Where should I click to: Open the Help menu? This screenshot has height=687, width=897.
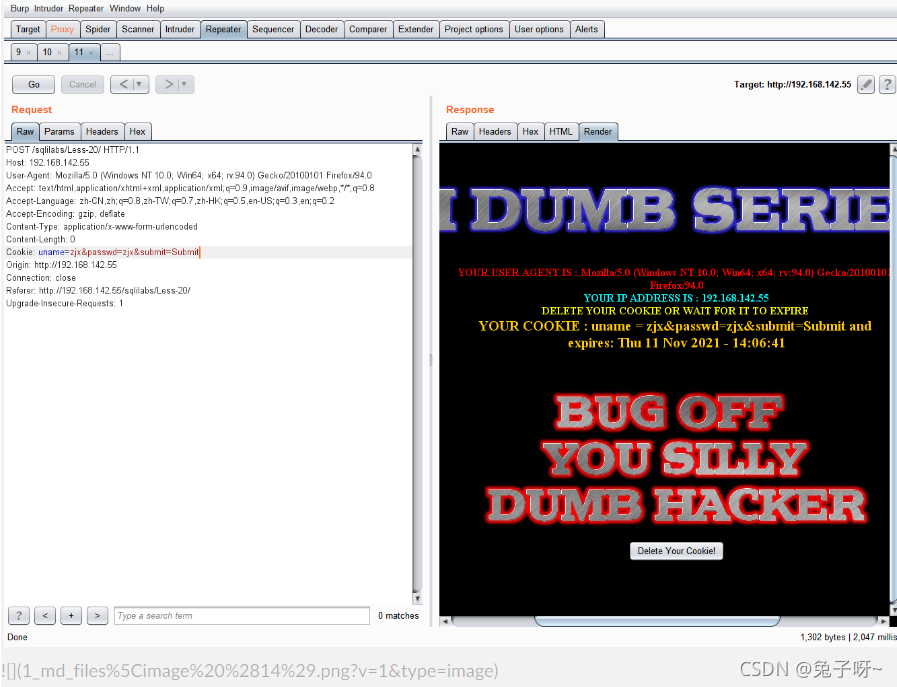click(x=155, y=9)
